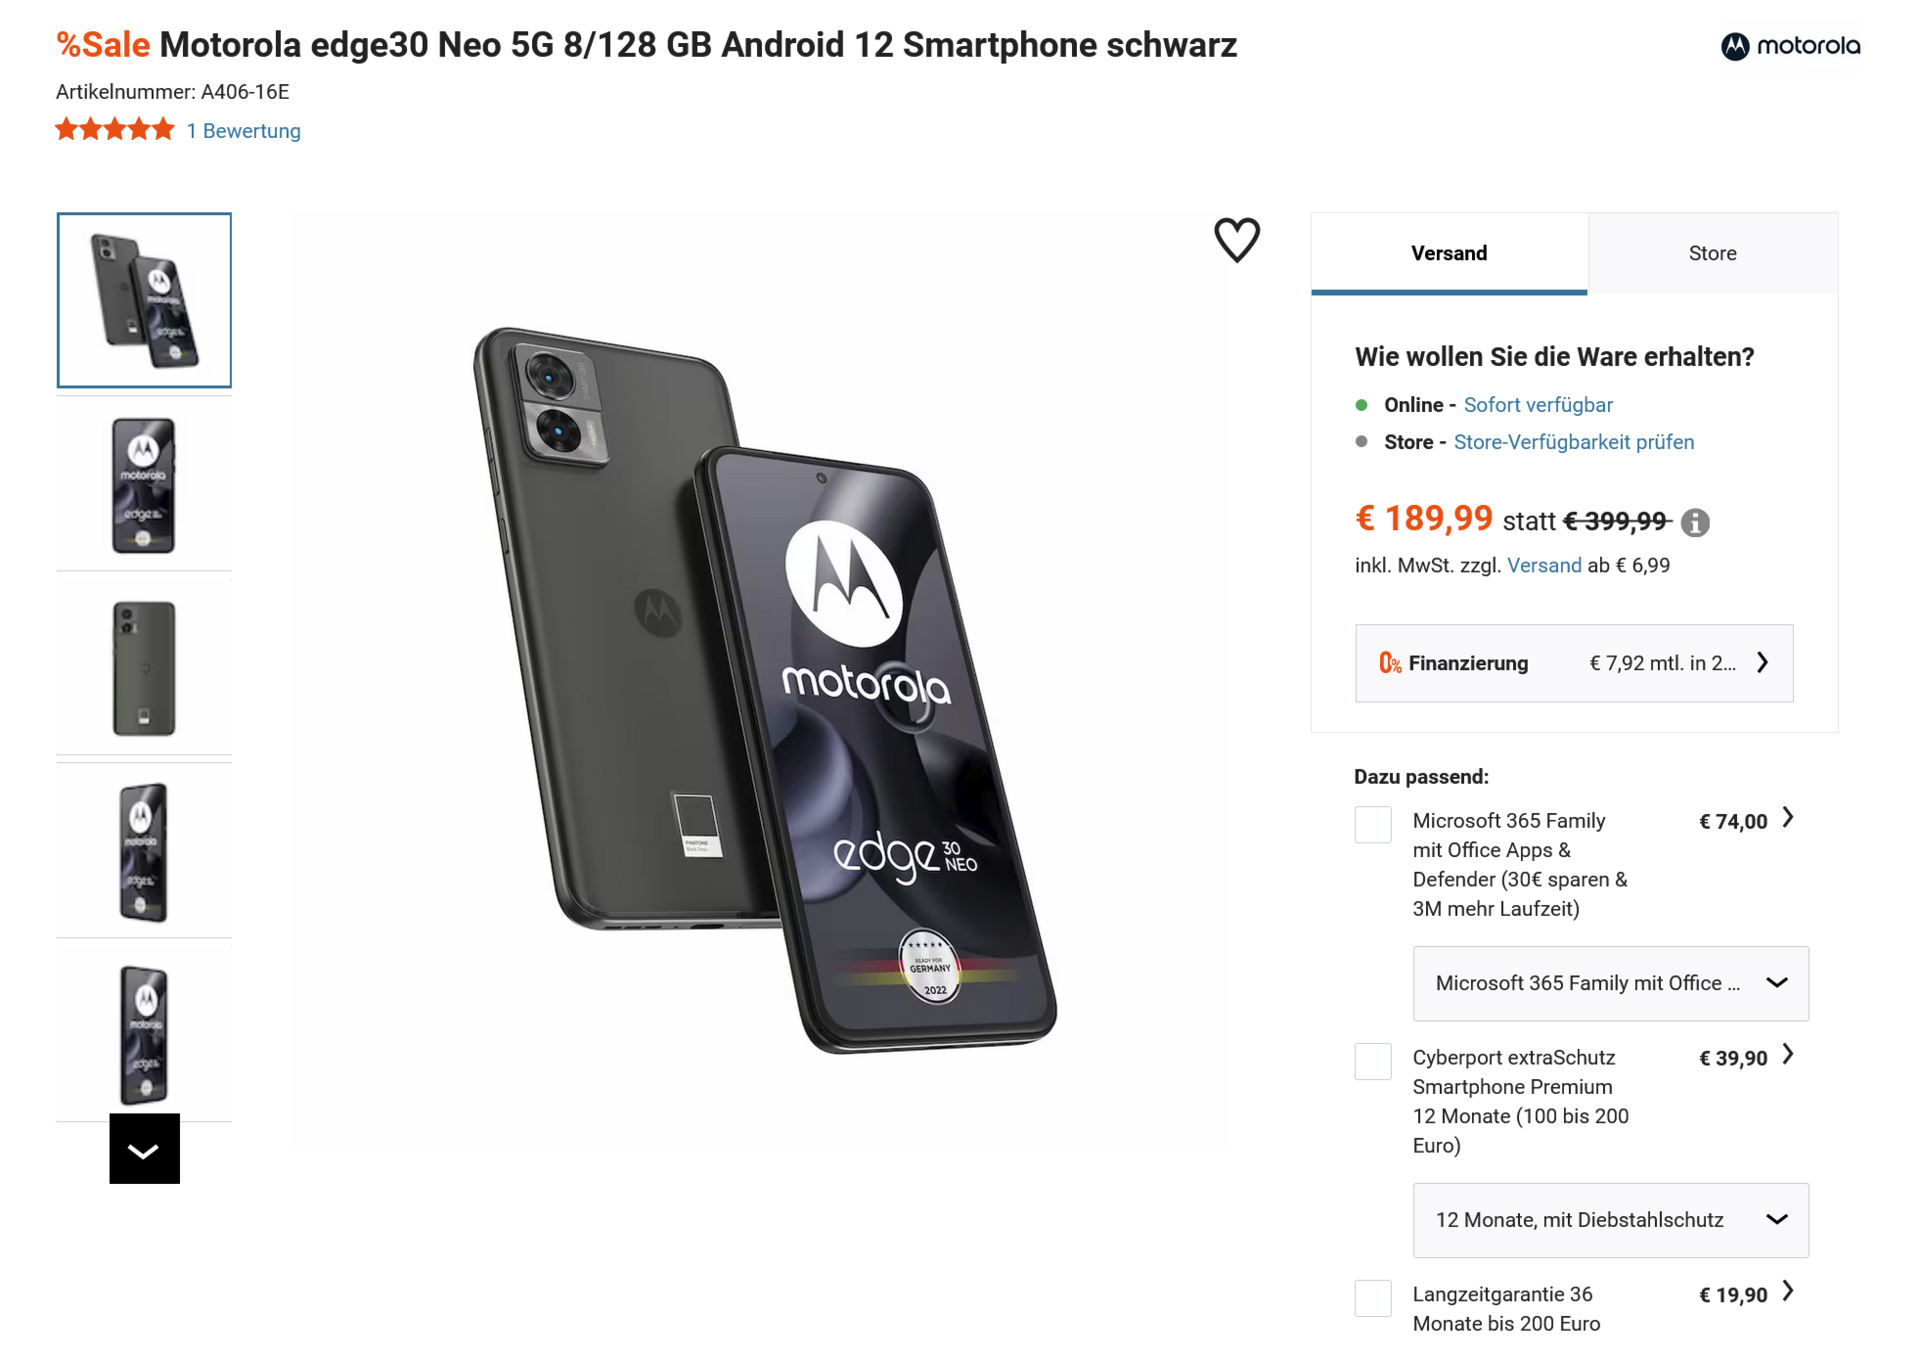The height and width of the screenshot is (1360, 1920).
Task: Tick the Cyberport extraSchutz checkbox
Action: [x=1372, y=1062]
